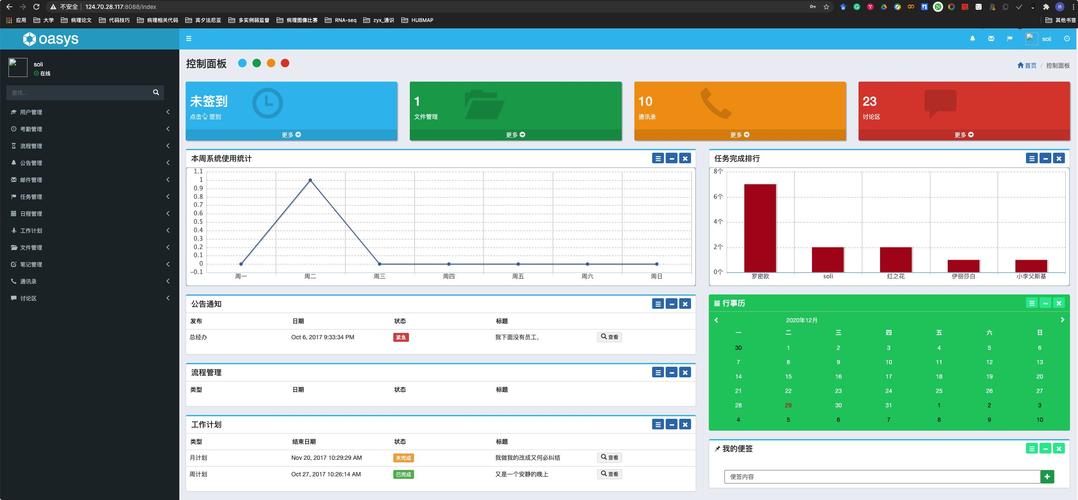This screenshot has width=1078, height=500.
Task: Open the list menu of 公告通知 panel
Action: pos(658,303)
